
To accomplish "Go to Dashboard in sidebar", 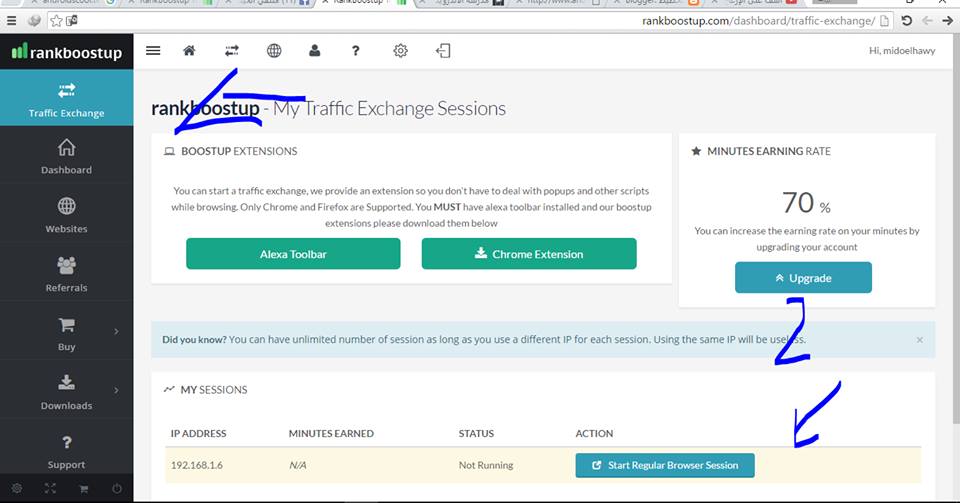I will [x=66, y=157].
